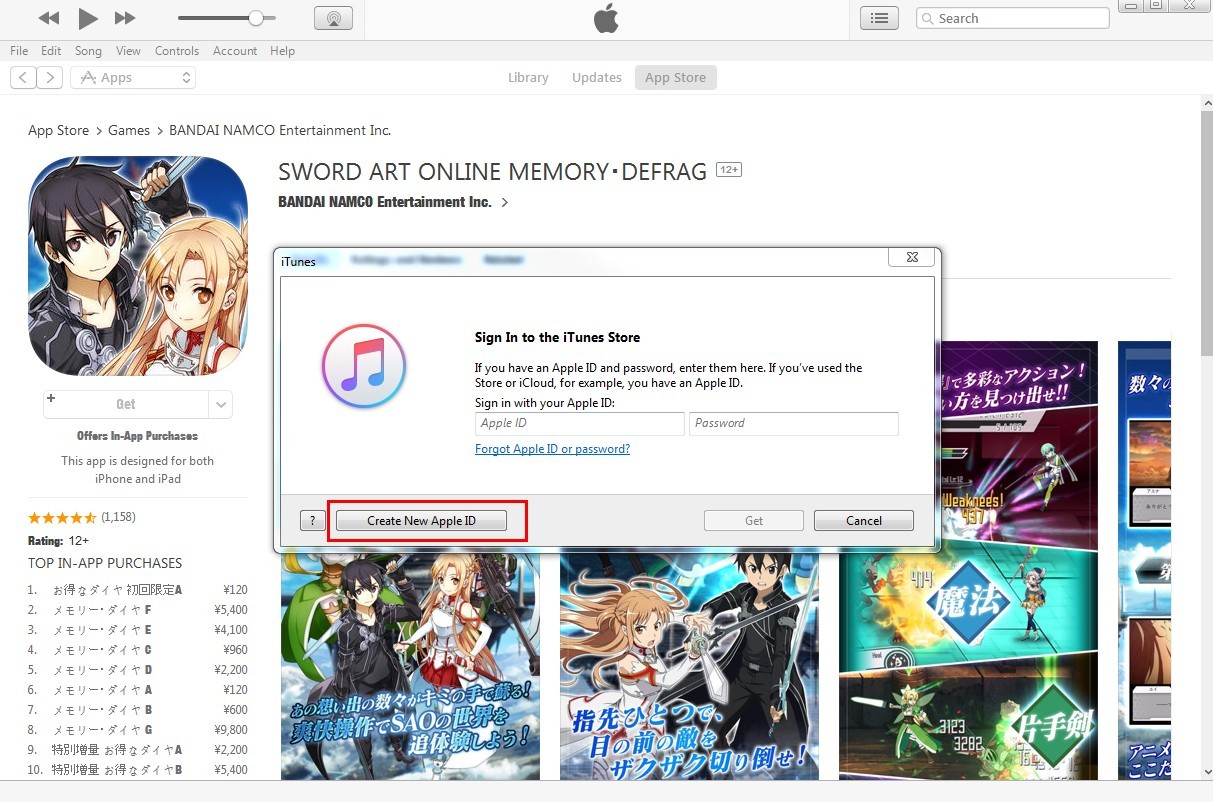Image resolution: width=1213 pixels, height=802 pixels.
Task: Open the Edit menu
Action: click(x=51, y=51)
